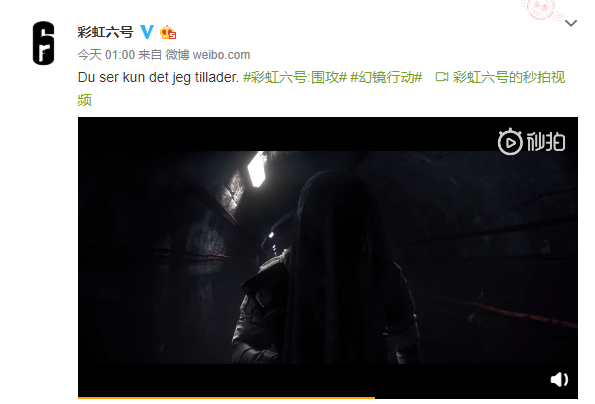
Task: Mute the video with the speaker icon
Action: tap(559, 379)
